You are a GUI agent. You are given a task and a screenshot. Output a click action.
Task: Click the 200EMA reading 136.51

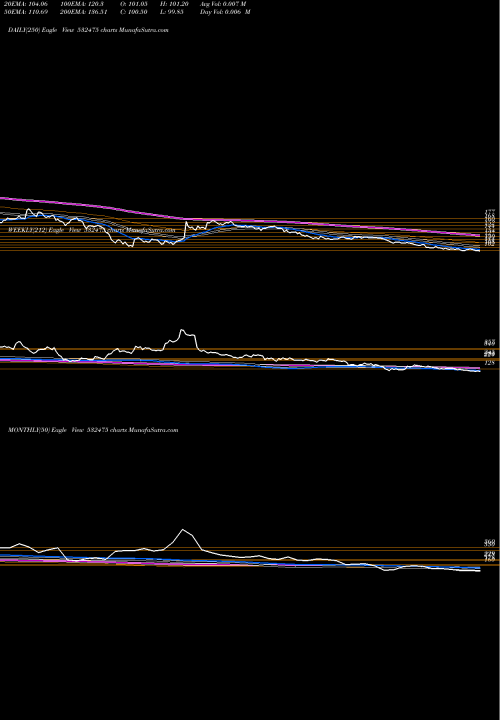click(84, 12)
